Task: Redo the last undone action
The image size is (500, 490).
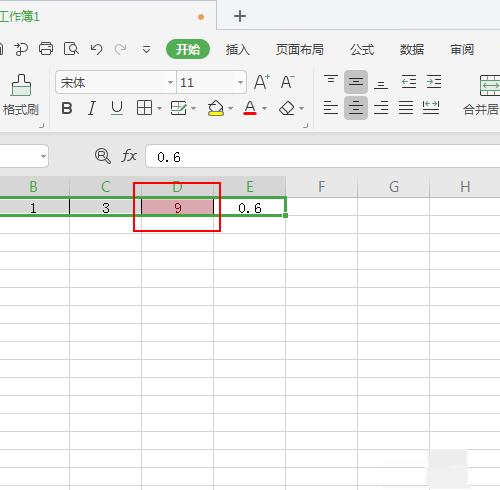Action: [120, 49]
